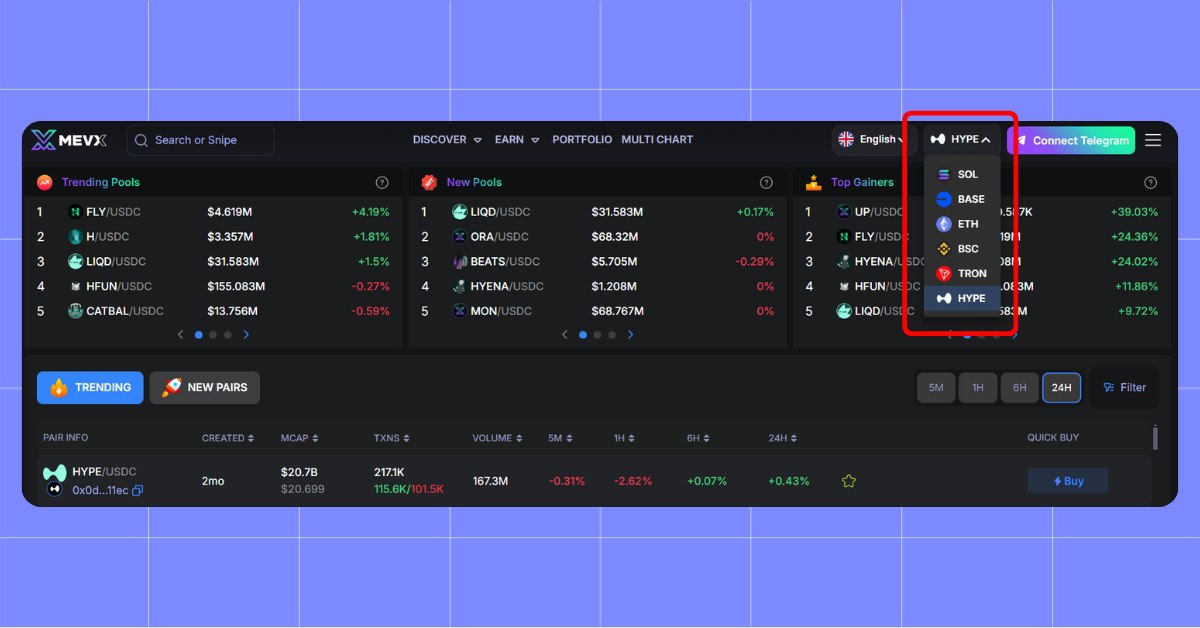
Task: Enable the 6H timeframe
Action: tap(1019, 387)
